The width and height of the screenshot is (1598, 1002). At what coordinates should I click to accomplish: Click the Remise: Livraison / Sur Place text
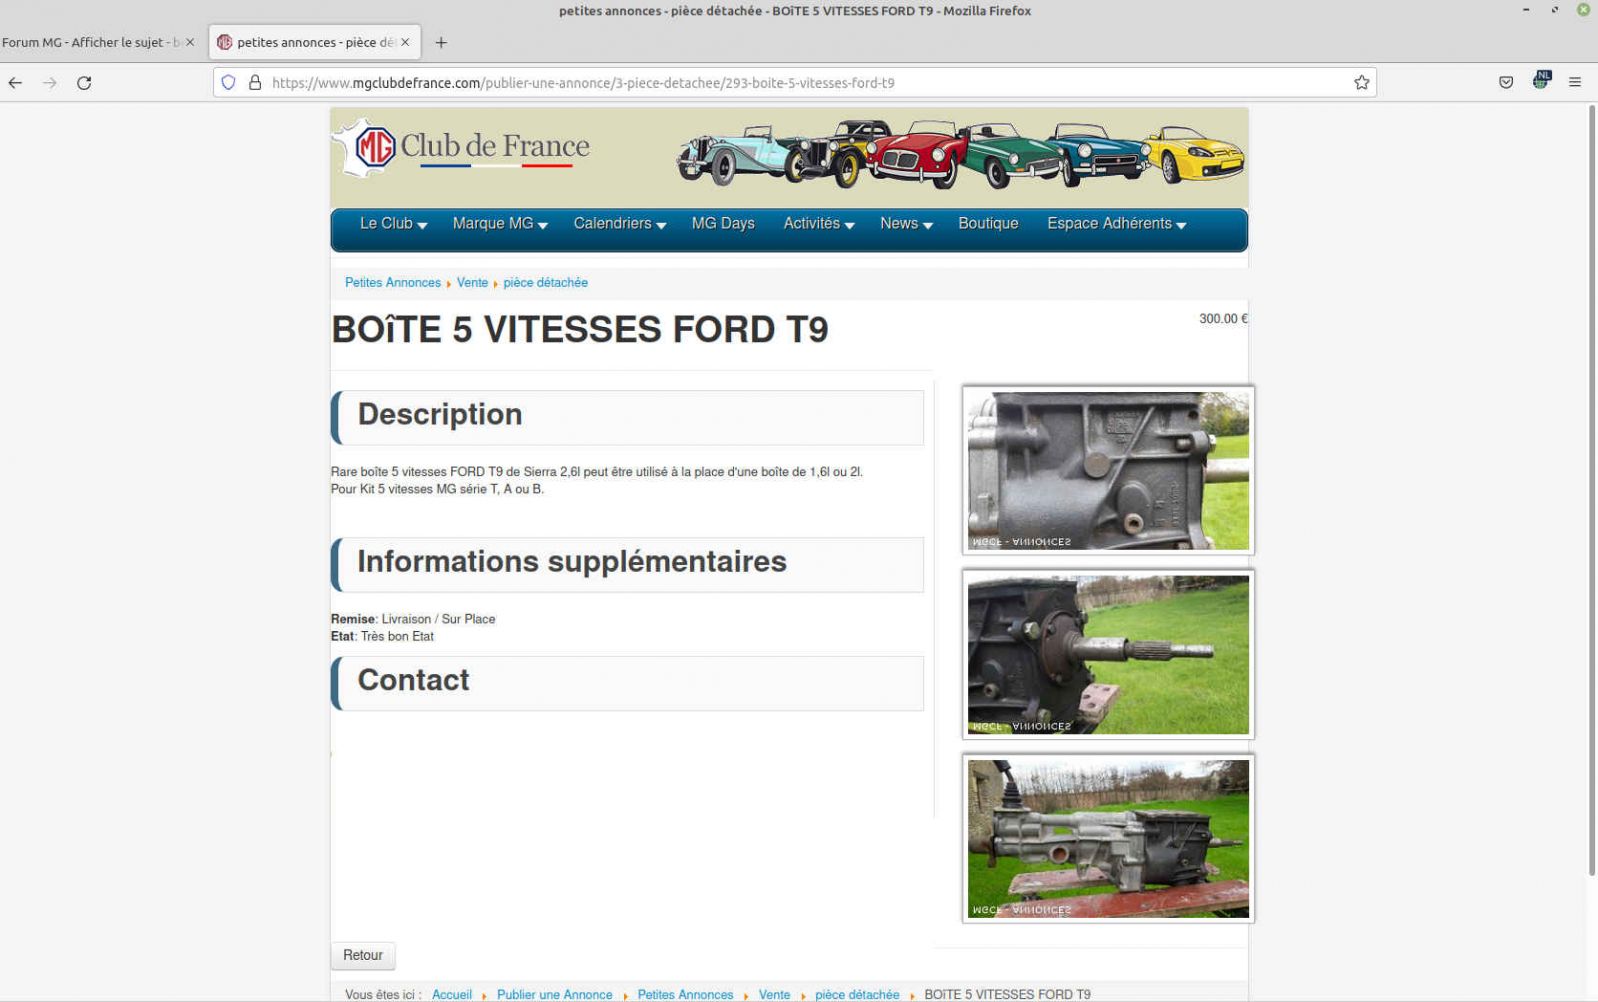413,620
